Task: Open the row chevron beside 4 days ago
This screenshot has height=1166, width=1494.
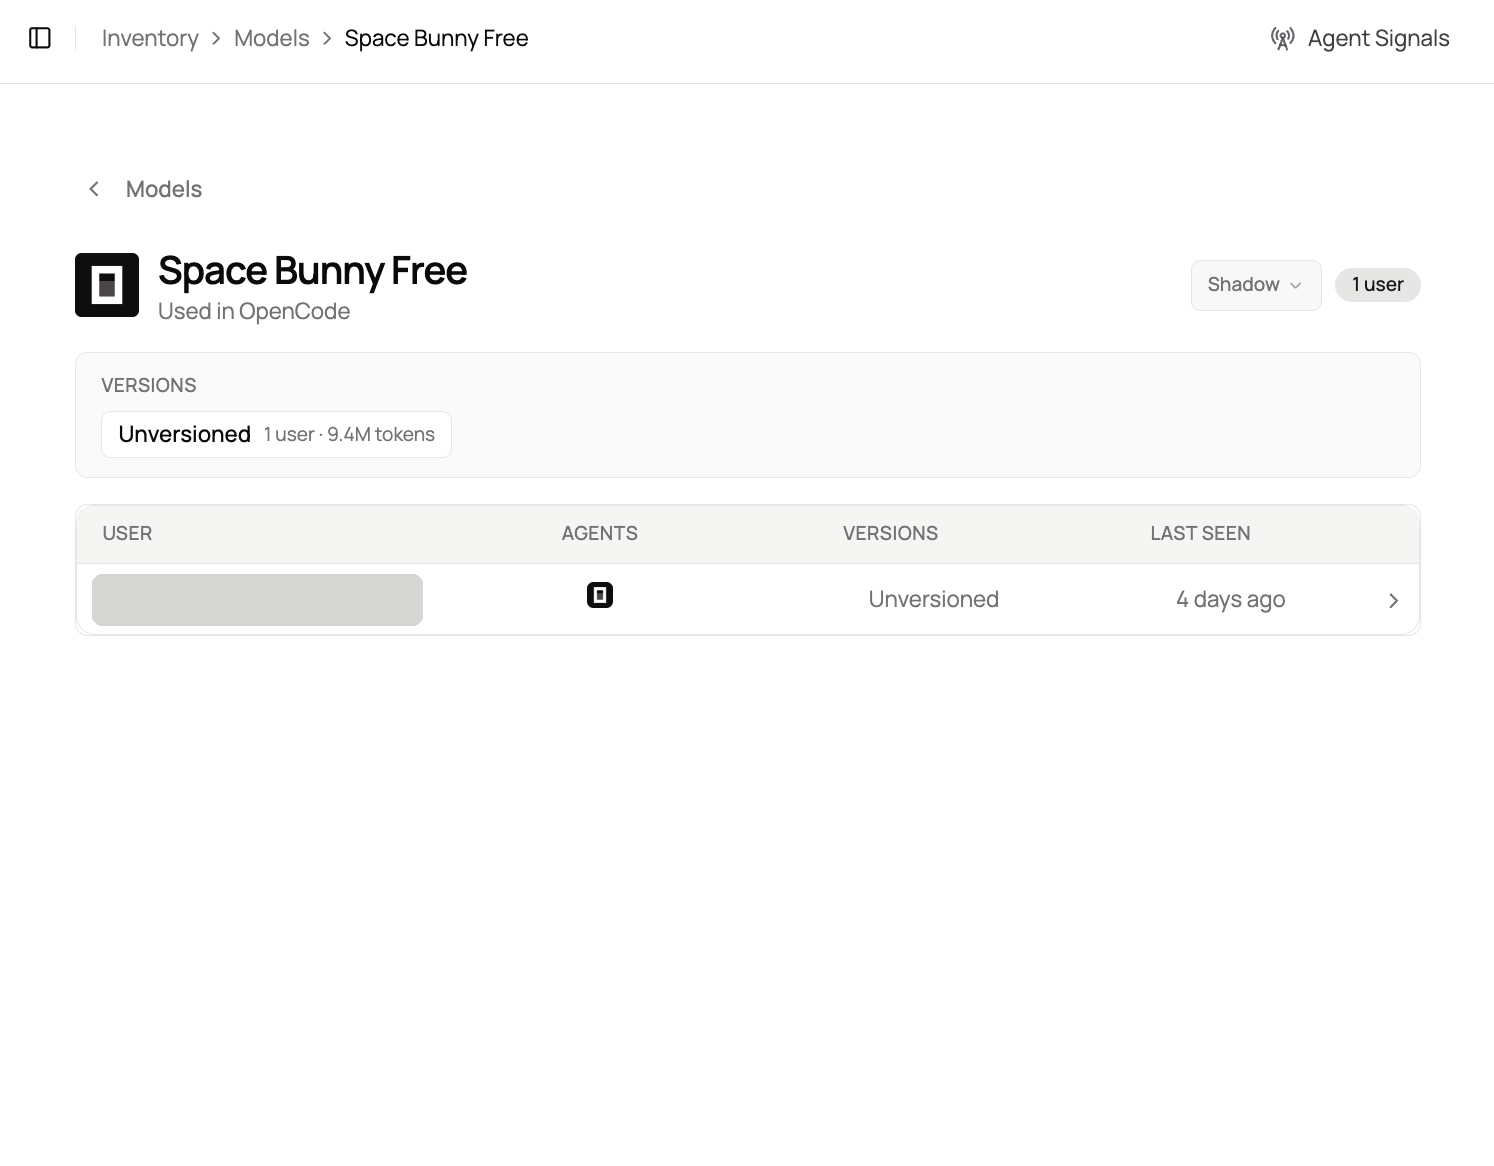Action: [x=1393, y=600]
